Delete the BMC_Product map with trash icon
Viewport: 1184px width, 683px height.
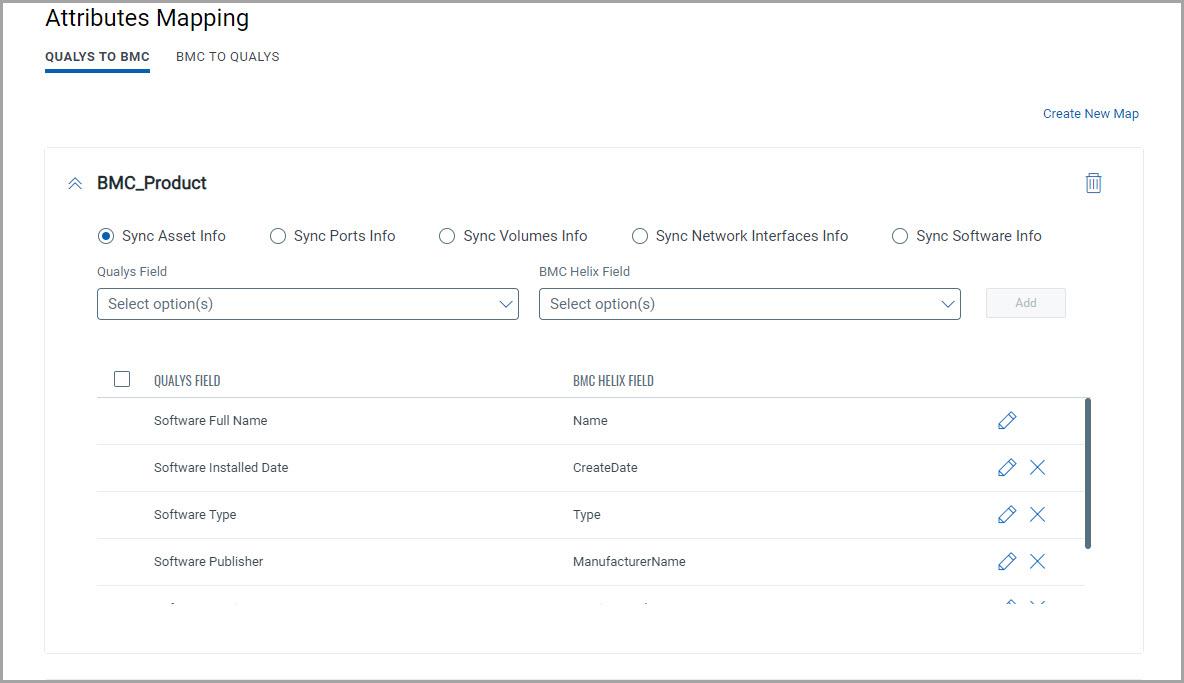coord(1093,183)
